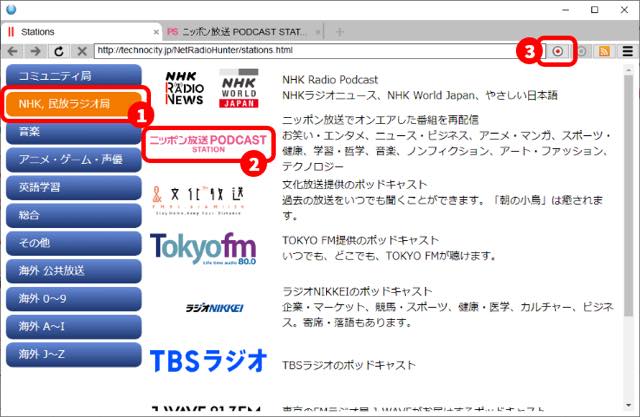Screen dimensions: 640x417
Task: Select the コミュニティ局 category
Action: [x=74, y=76]
